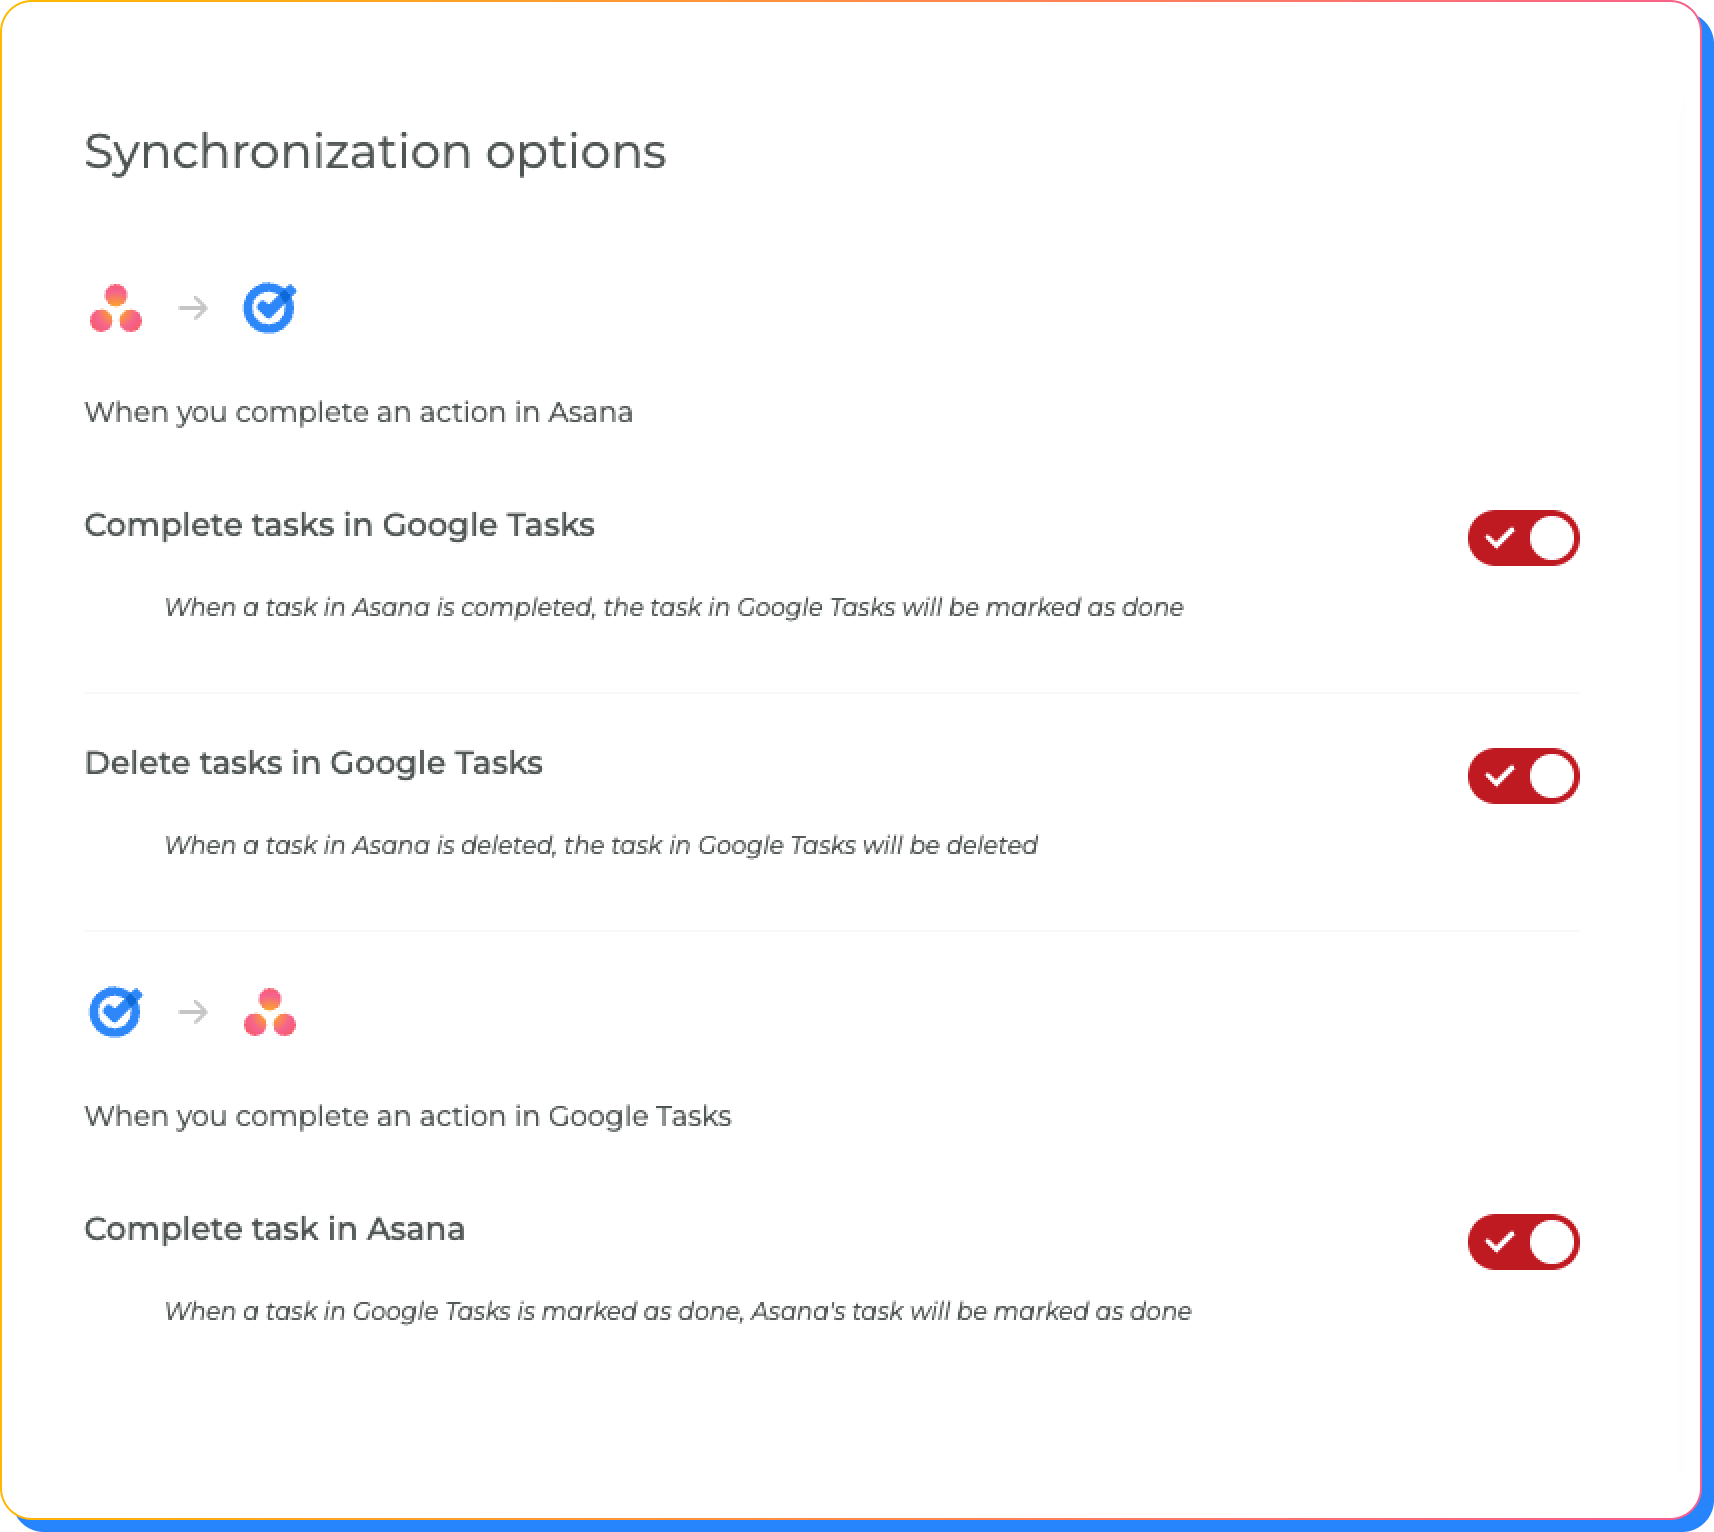
Task: Click 'When you complete an action in Google Tasks'
Action: click(x=408, y=1116)
